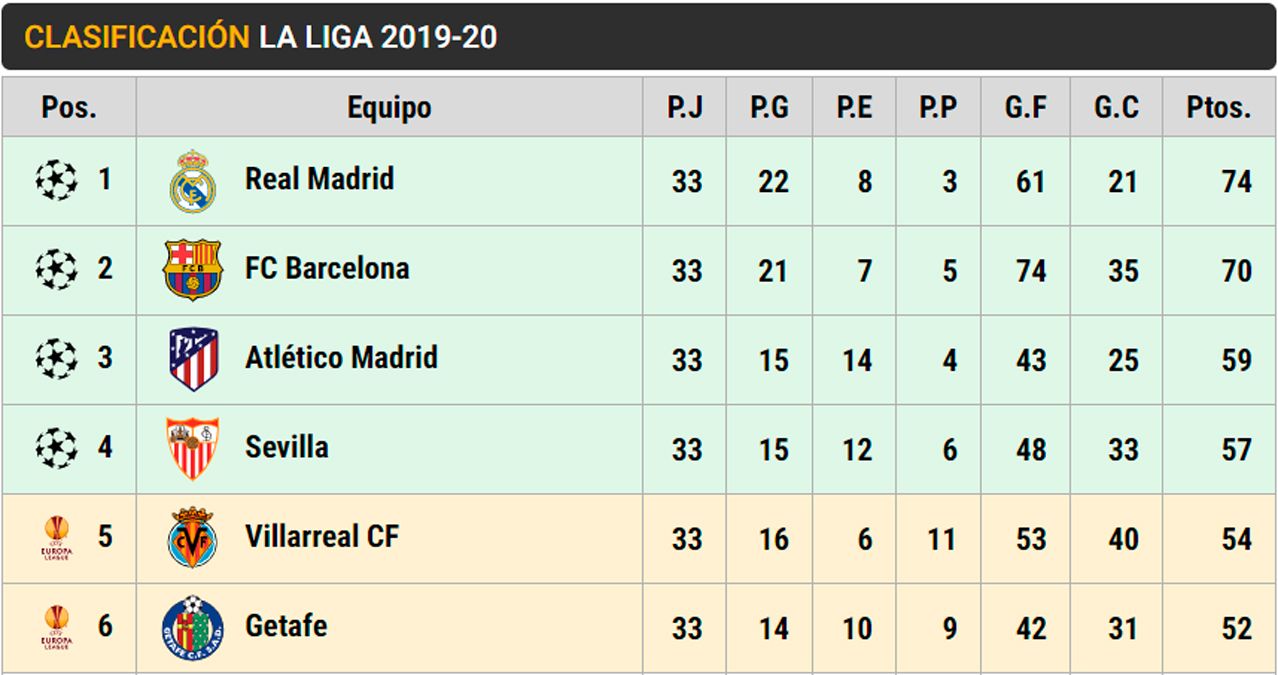
Task: Click the Champions League icon beside position 1
Action: (56, 181)
